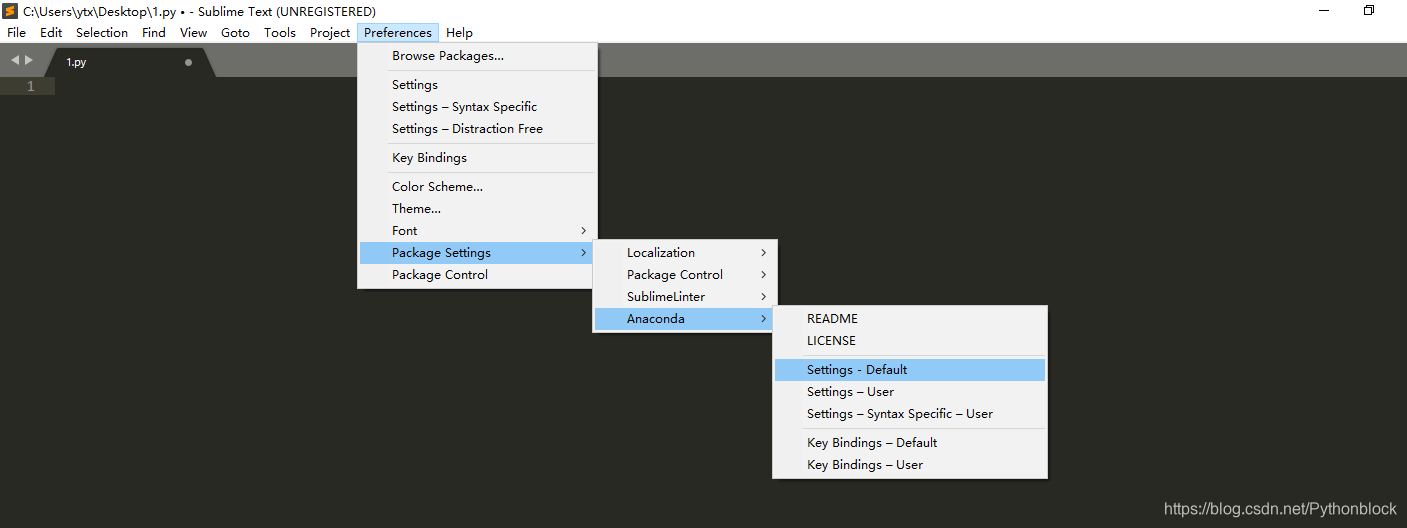
Task: Open the Tools menu
Action: pyautogui.click(x=280, y=33)
